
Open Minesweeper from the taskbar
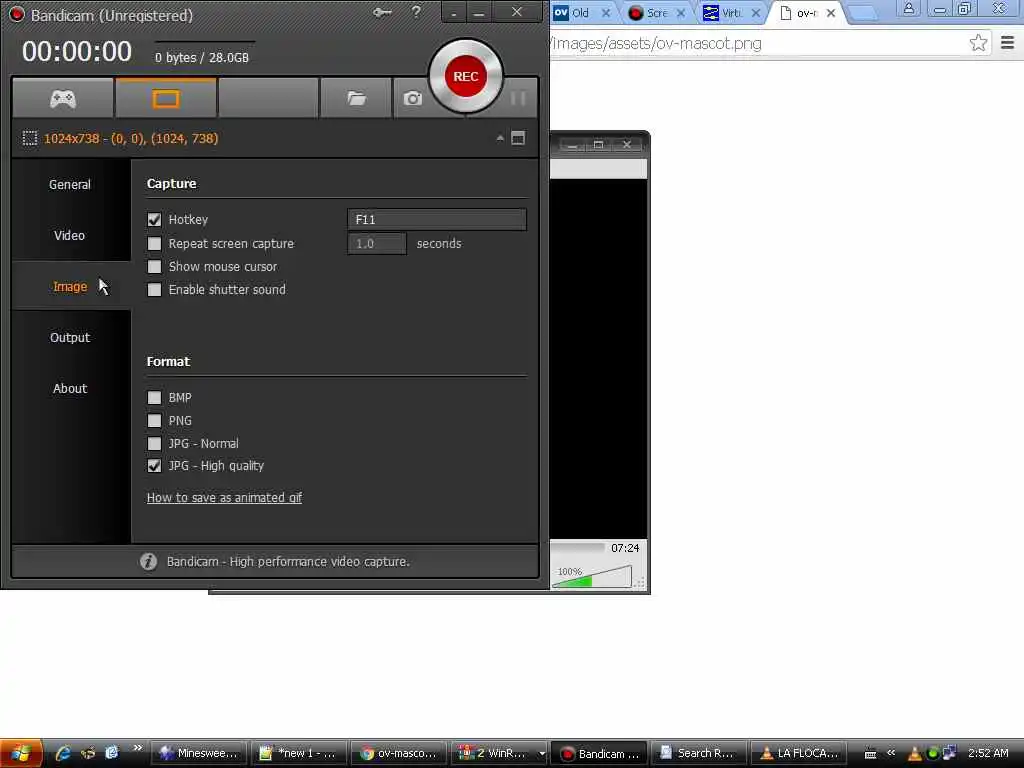199,753
